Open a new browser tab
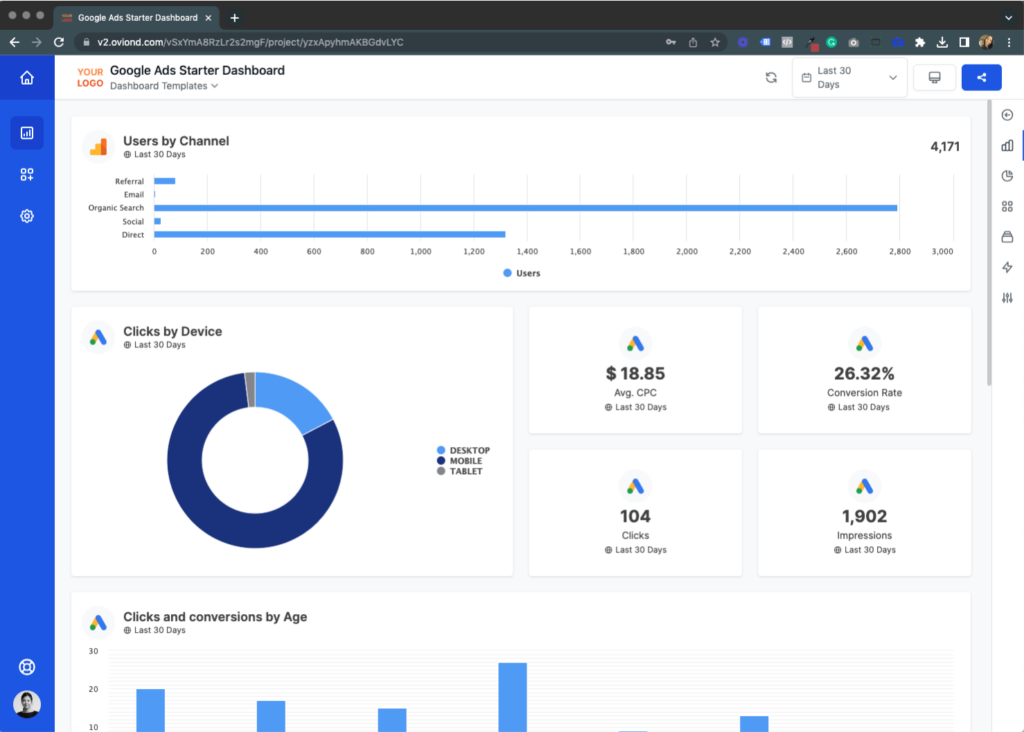 [x=234, y=18]
